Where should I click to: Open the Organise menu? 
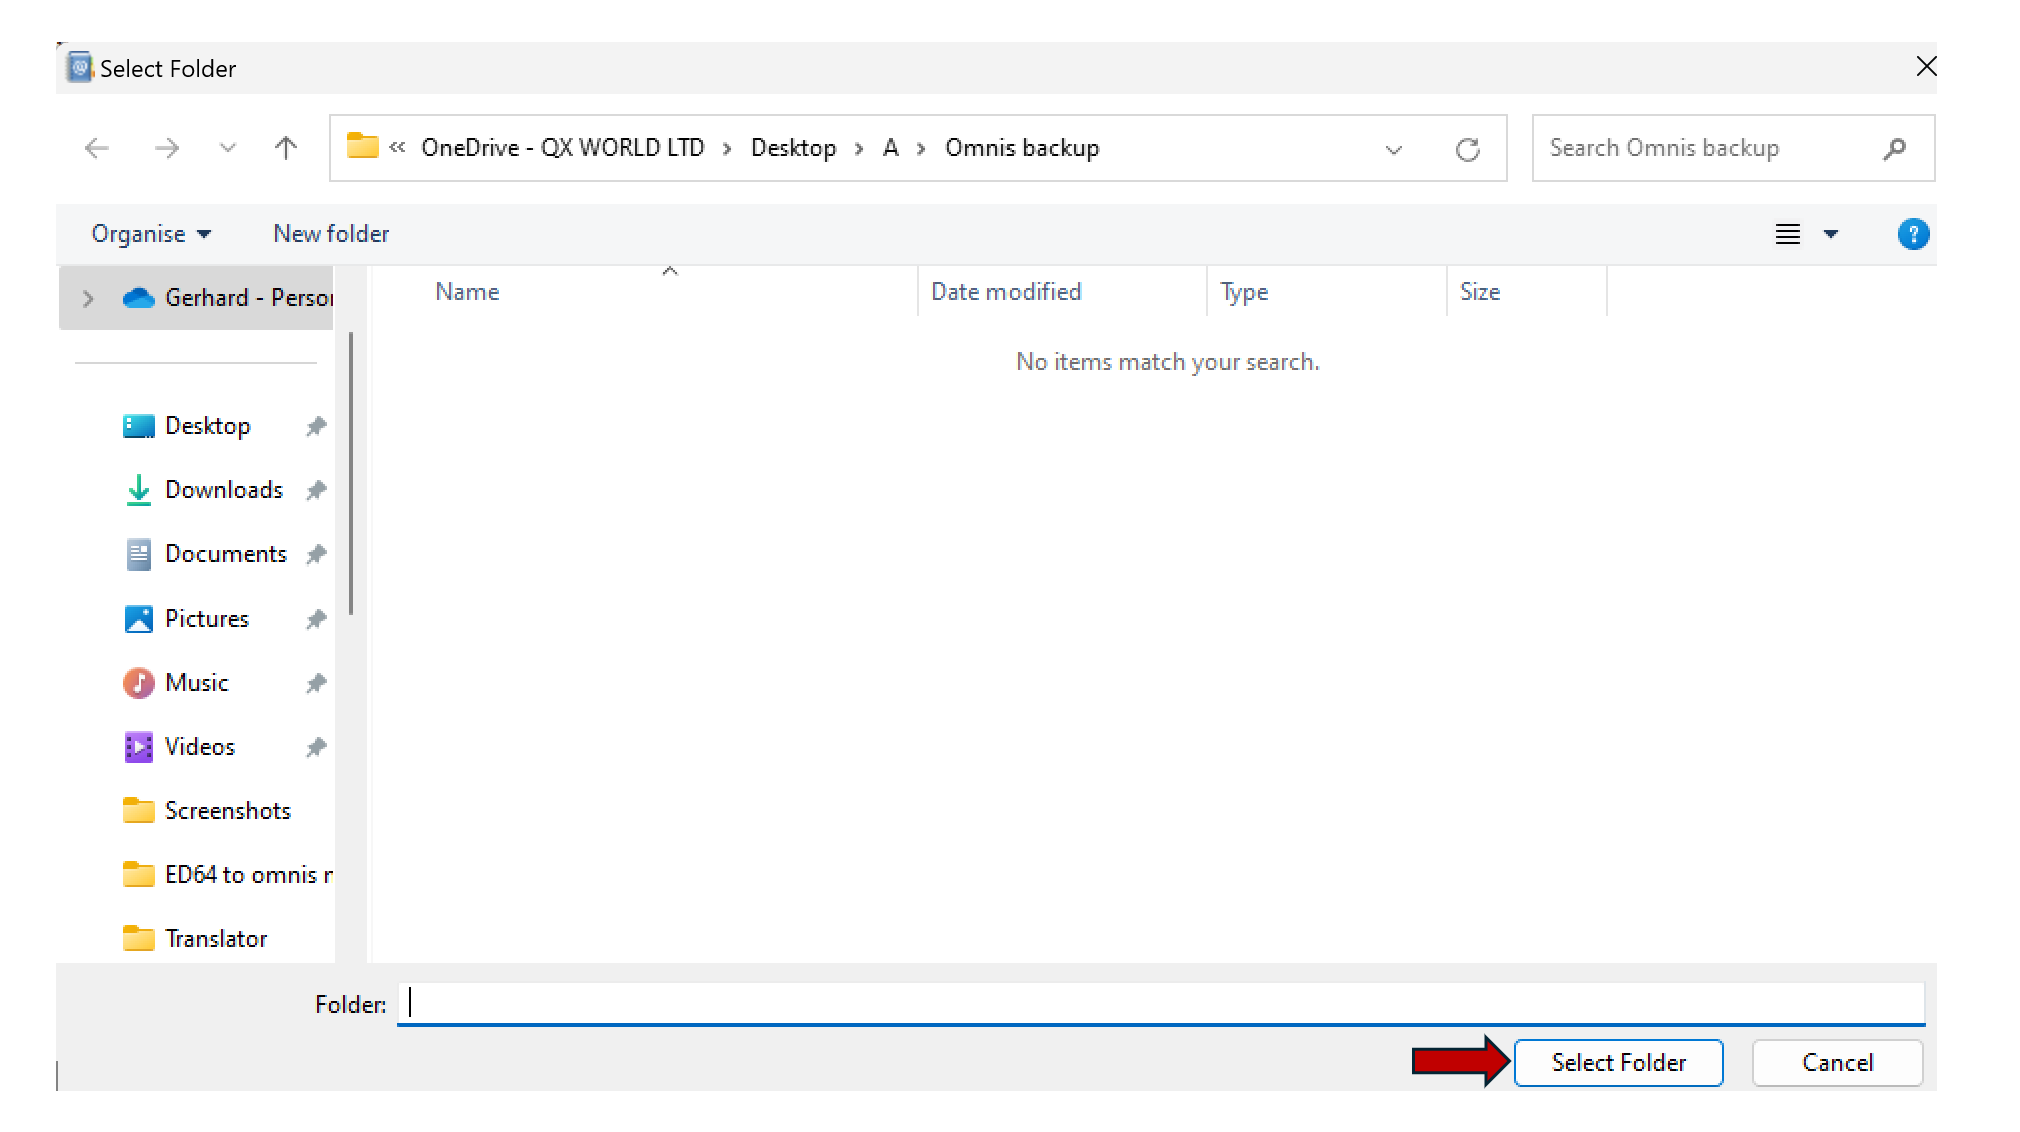(151, 234)
